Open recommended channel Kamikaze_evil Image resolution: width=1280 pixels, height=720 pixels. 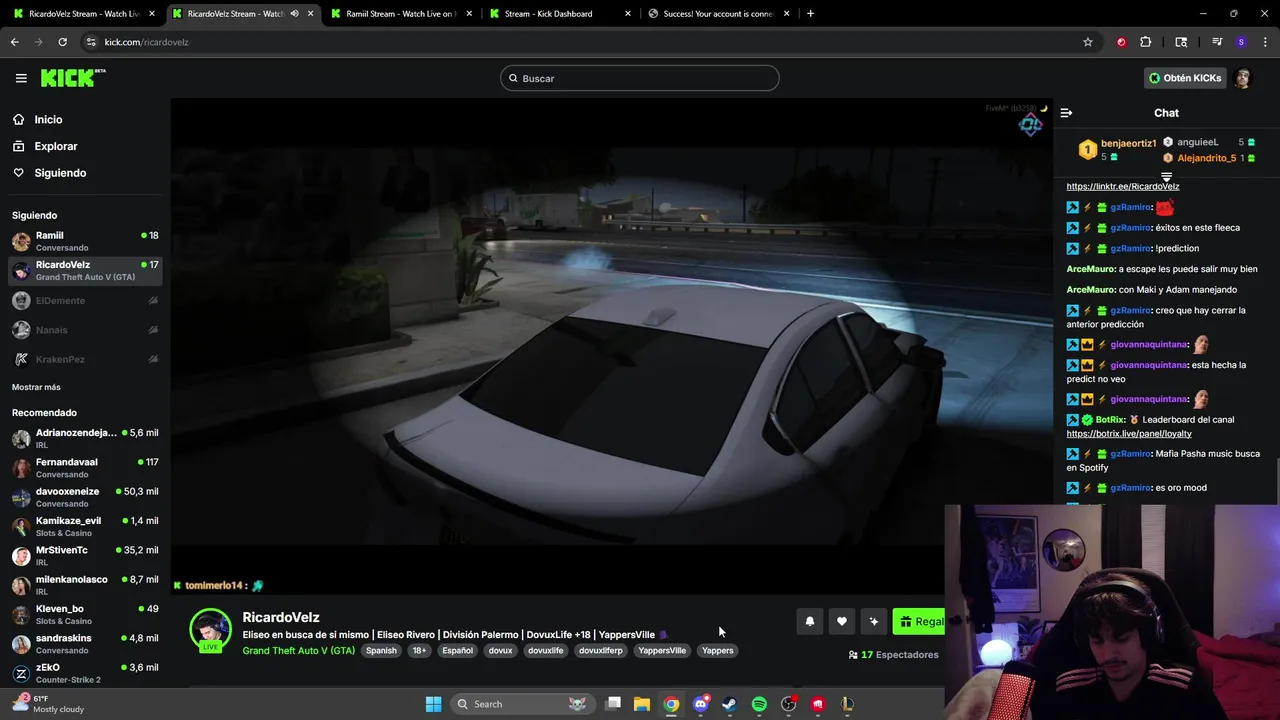click(x=85, y=526)
